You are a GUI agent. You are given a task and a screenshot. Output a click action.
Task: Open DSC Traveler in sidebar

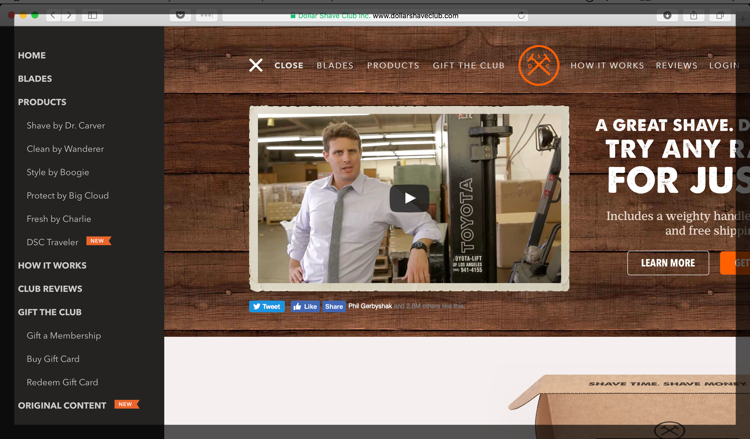(52, 242)
